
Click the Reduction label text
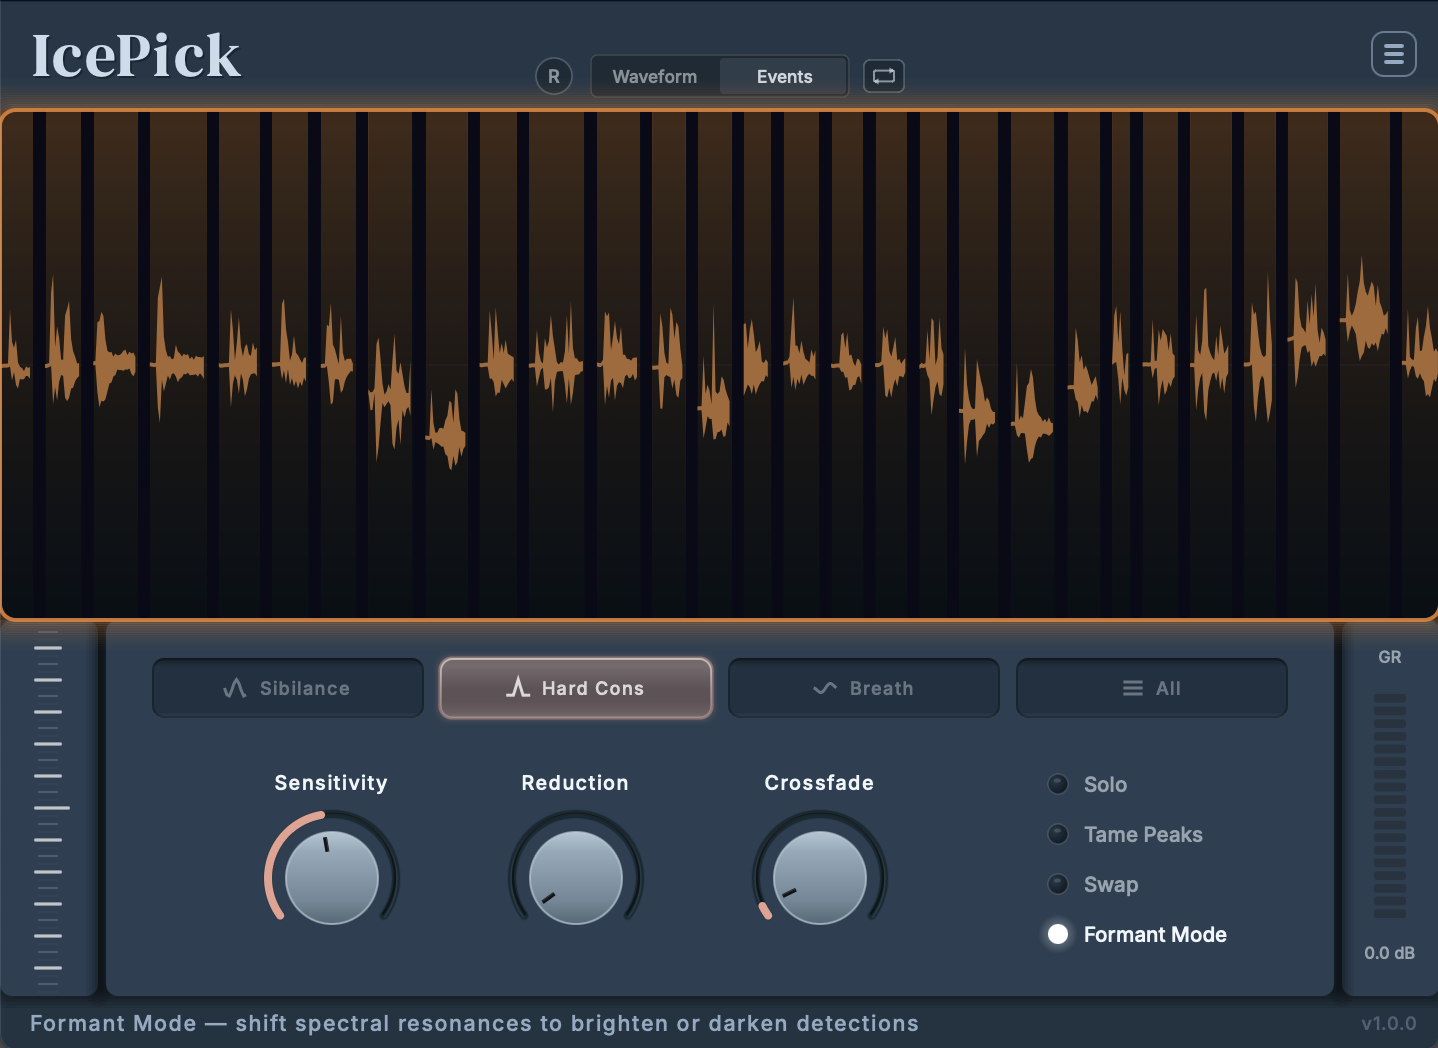pyautogui.click(x=575, y=783)
